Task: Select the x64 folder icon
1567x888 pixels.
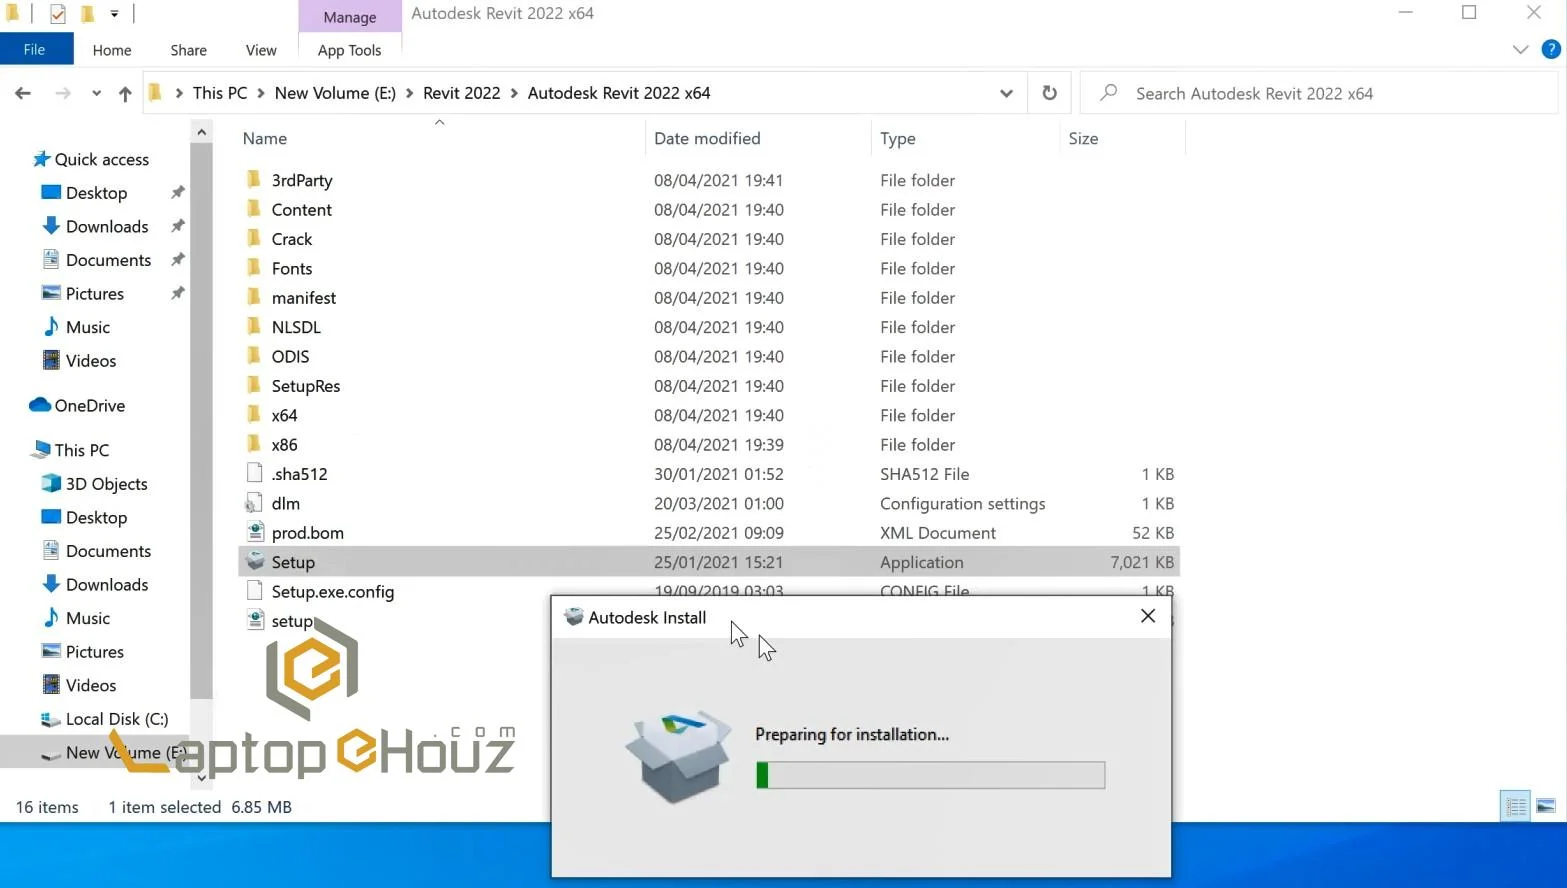Action: coord(254,415)
